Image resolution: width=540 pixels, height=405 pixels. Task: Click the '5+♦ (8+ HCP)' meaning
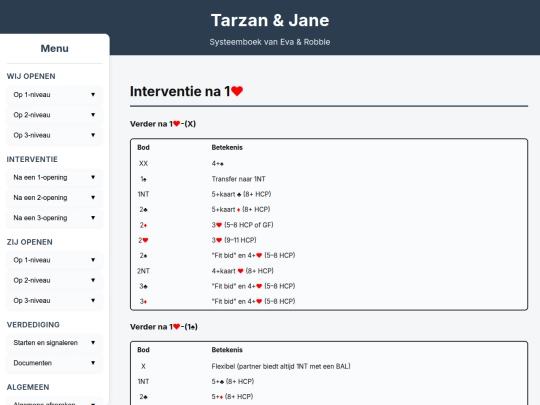pos(232,397)
